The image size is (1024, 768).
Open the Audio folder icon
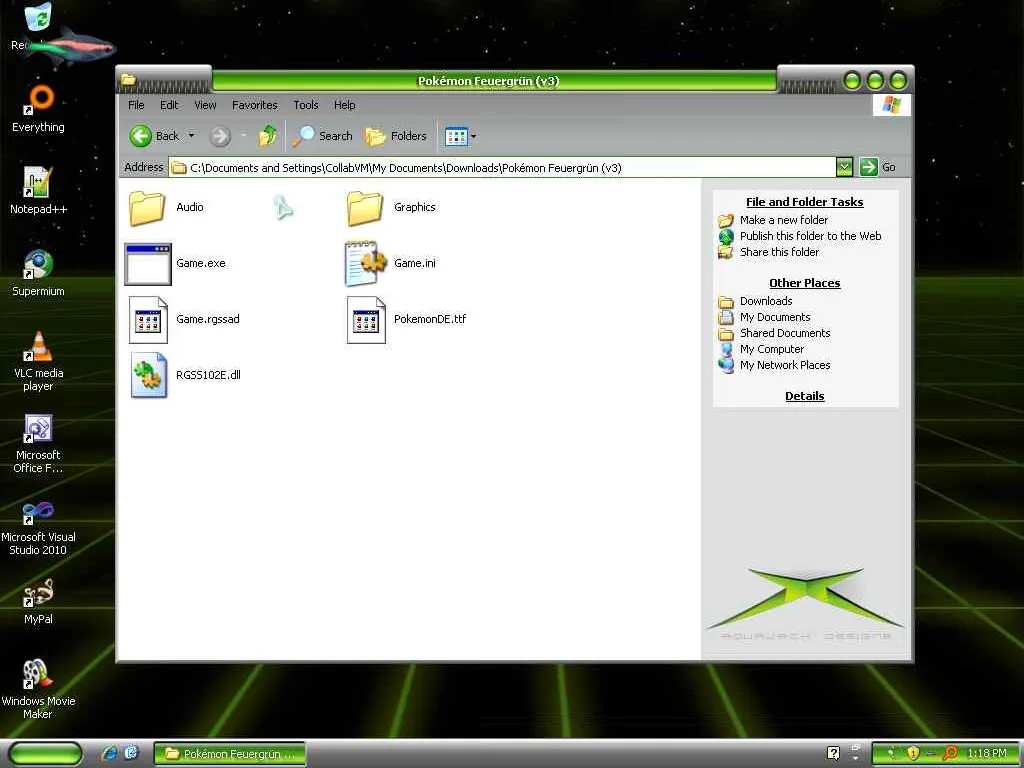click(147, 208)
